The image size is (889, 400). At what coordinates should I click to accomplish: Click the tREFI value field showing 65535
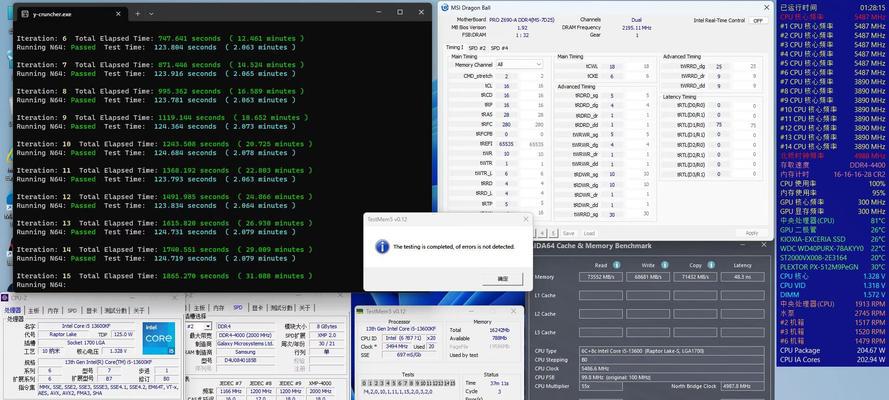505,144
